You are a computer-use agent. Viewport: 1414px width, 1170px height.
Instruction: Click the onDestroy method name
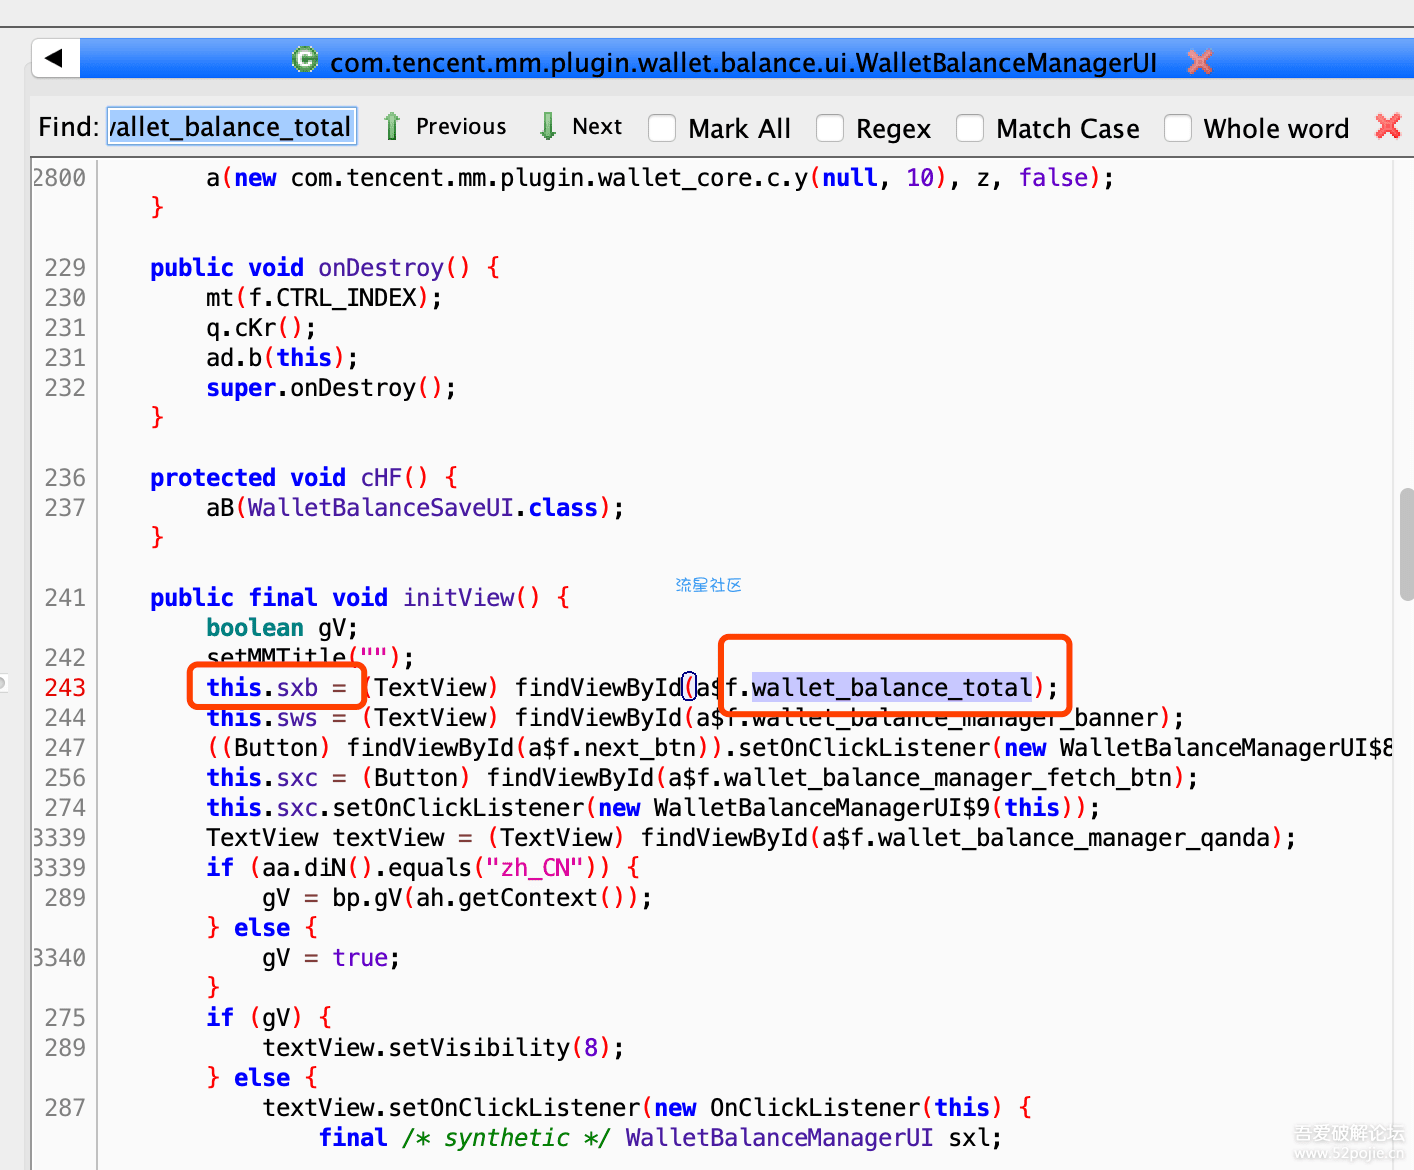tap(380, 268)
